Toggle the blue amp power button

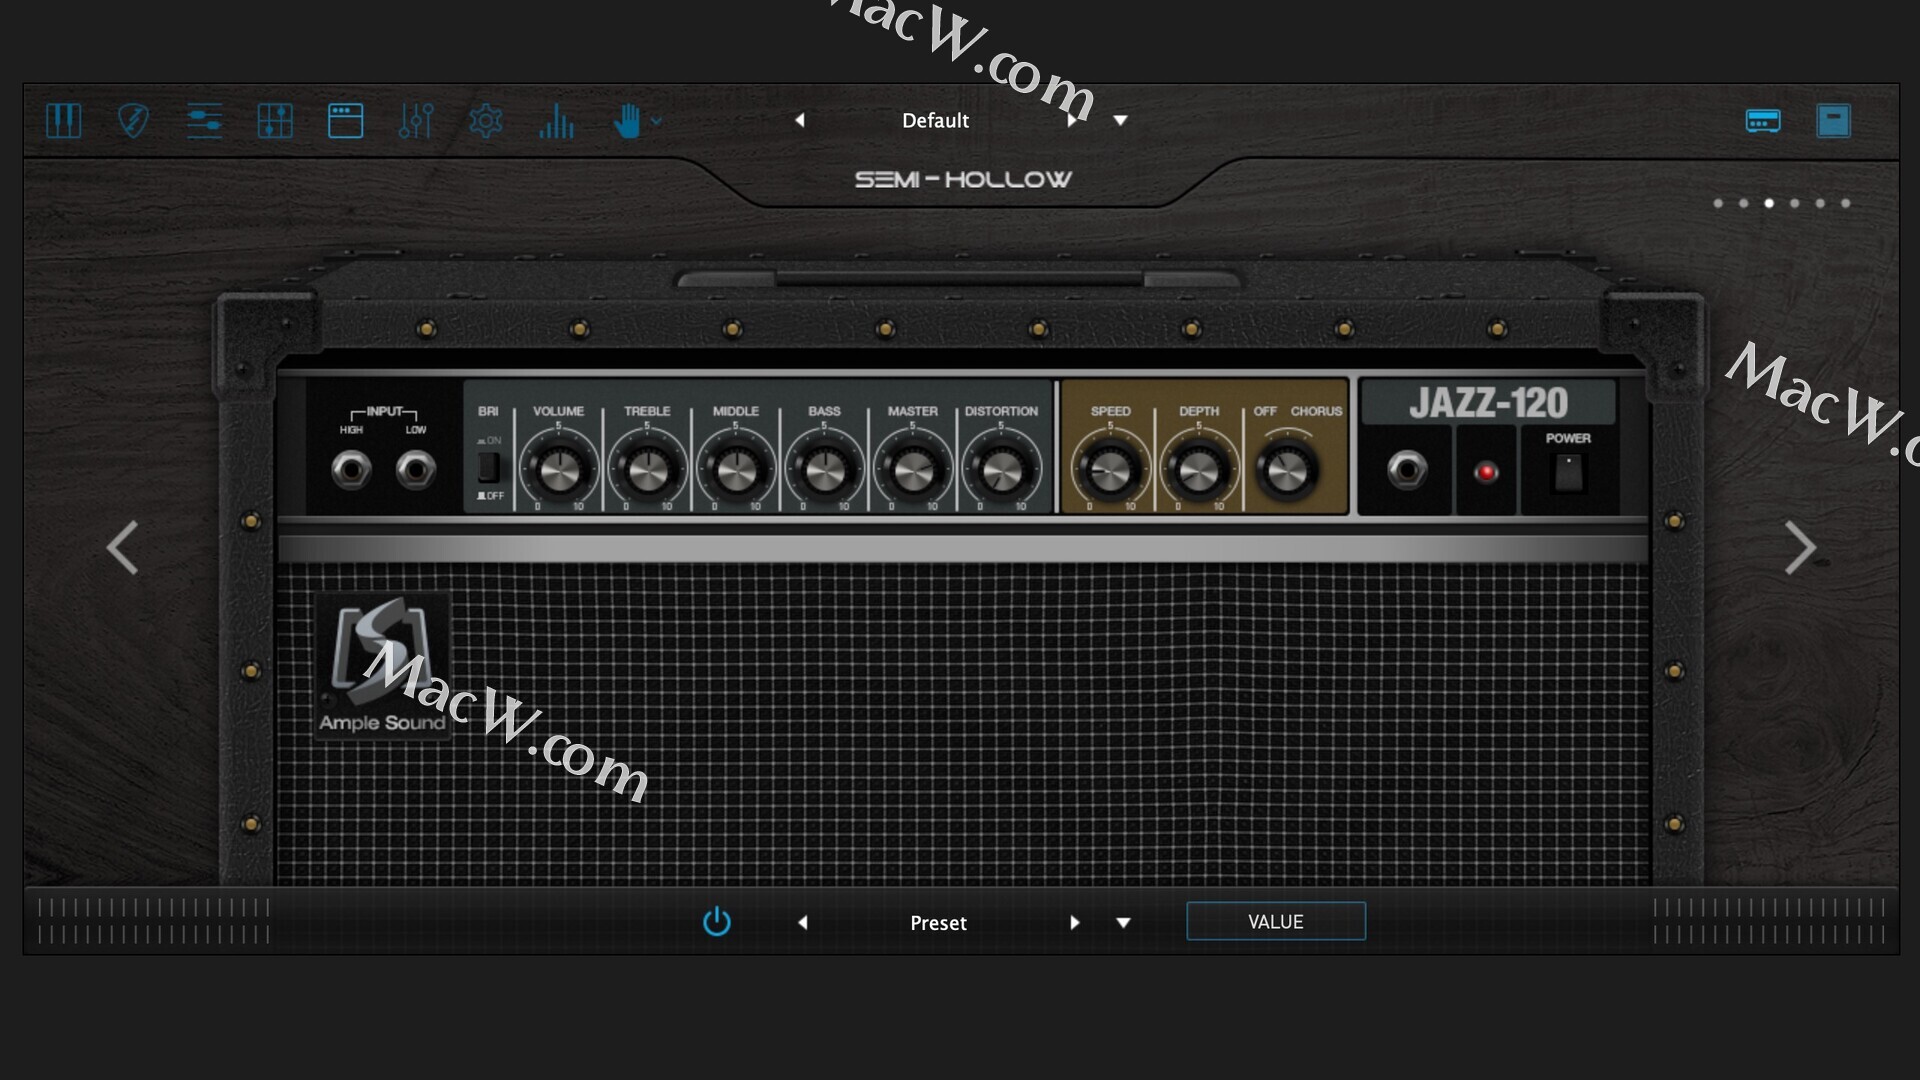tap(717, 922)
